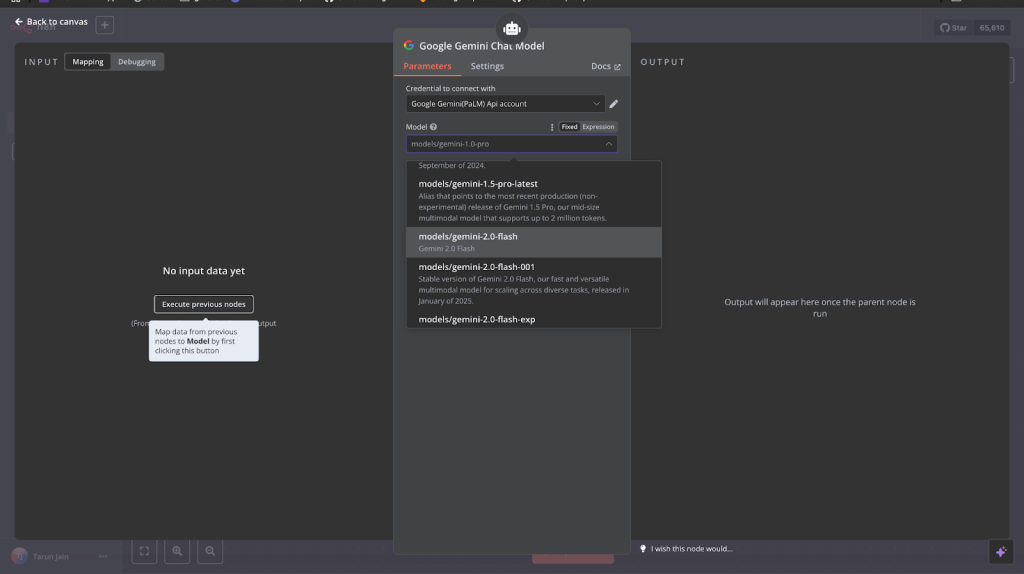Click Execute previous nodes button
Viewport: 1024px width, 574px height.
point(204,304)
